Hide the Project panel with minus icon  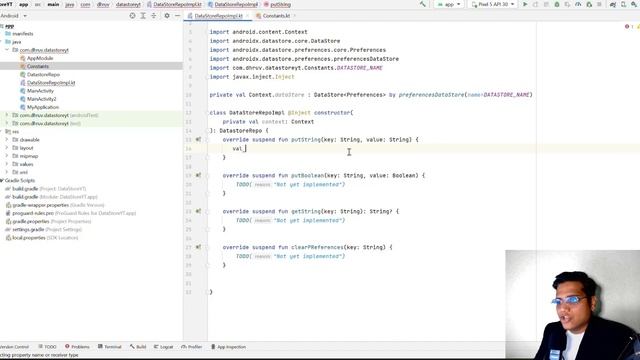coord(177,16)
